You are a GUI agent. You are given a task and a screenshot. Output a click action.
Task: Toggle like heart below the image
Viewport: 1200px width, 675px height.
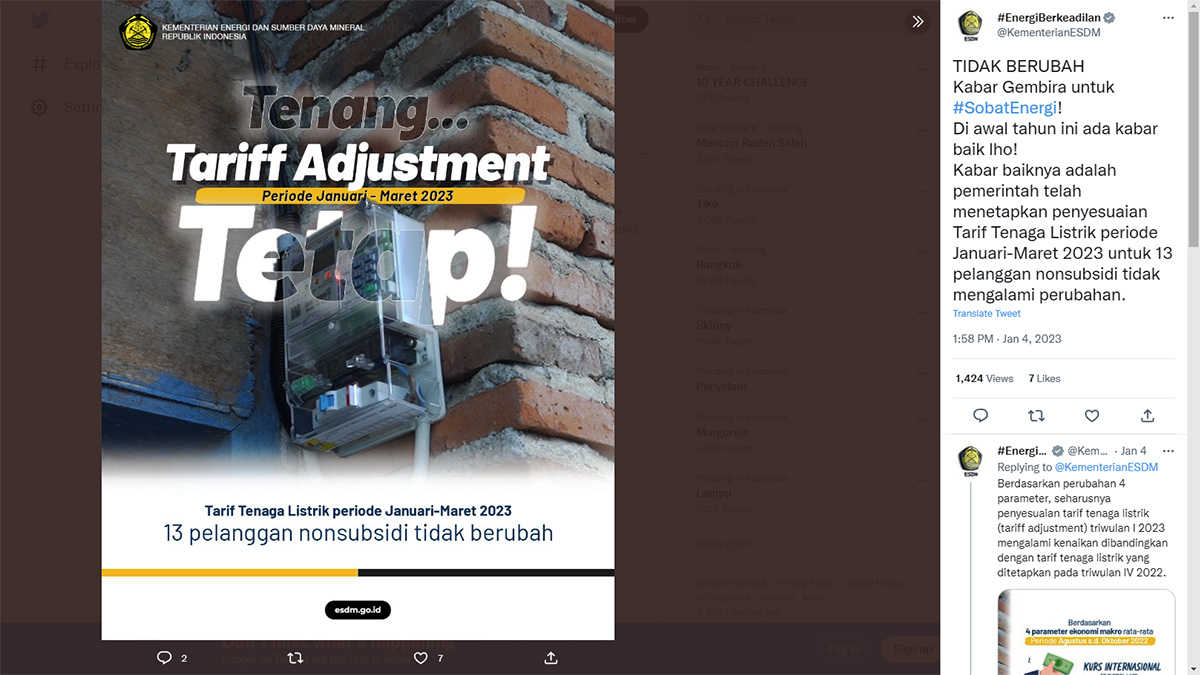(x=421, y=658)
